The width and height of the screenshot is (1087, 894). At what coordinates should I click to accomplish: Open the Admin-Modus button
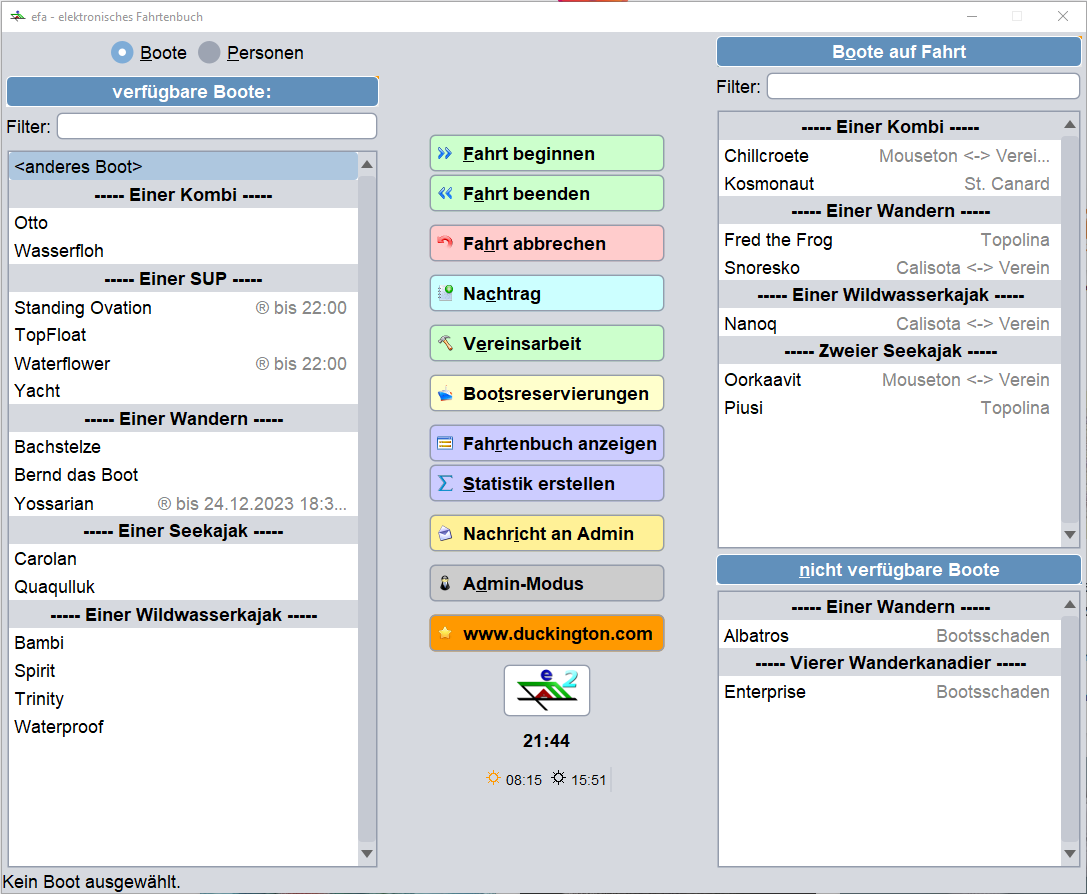tap(546, 583)
